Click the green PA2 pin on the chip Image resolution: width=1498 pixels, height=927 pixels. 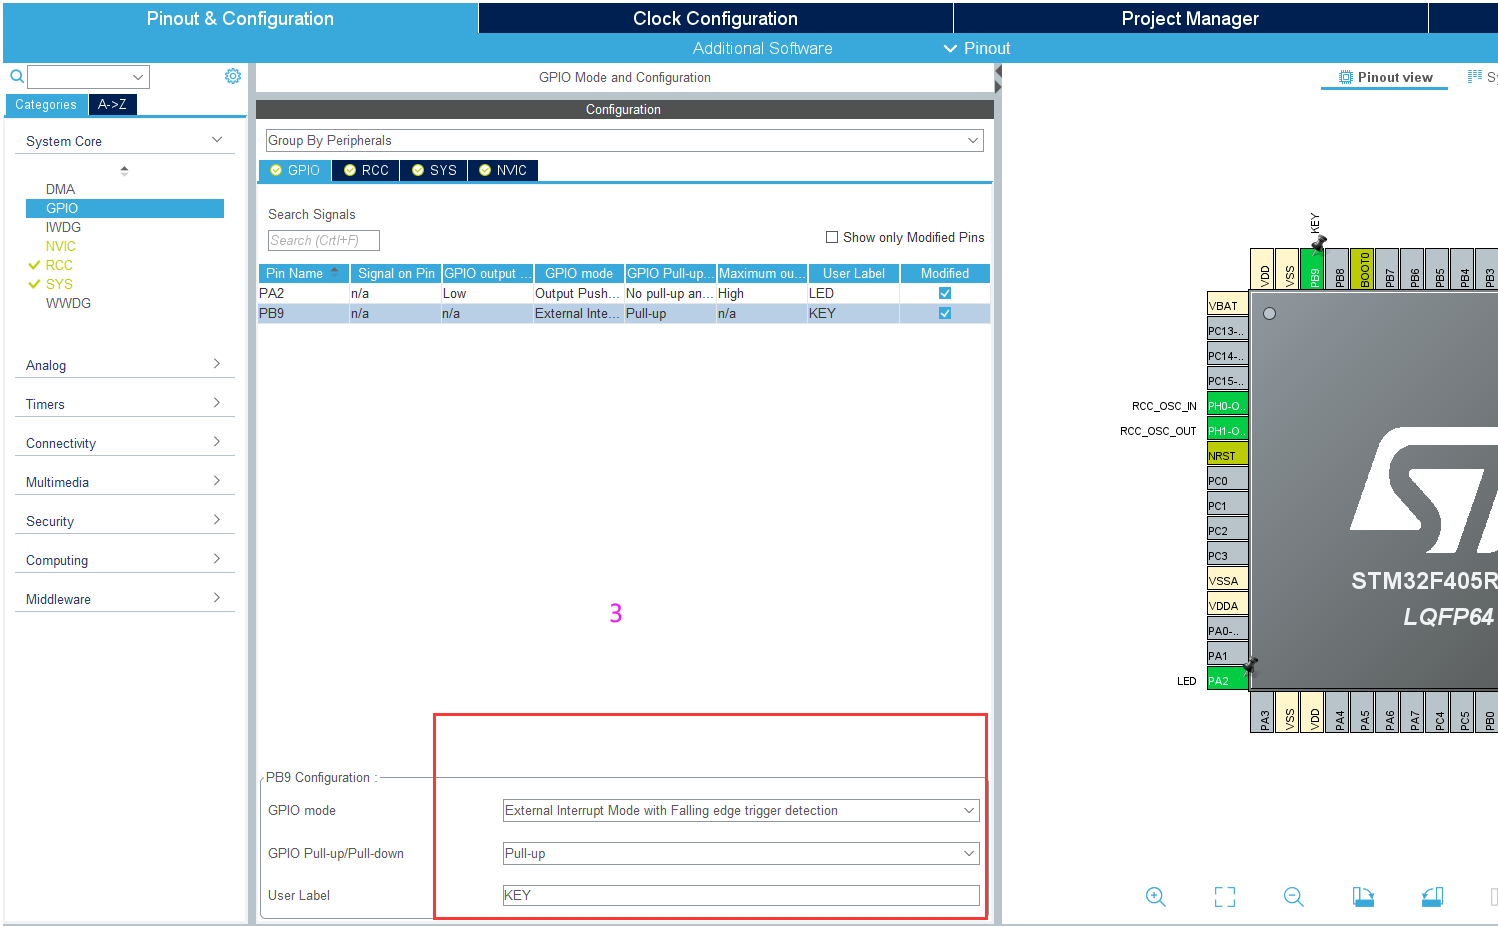(1227, 679)
